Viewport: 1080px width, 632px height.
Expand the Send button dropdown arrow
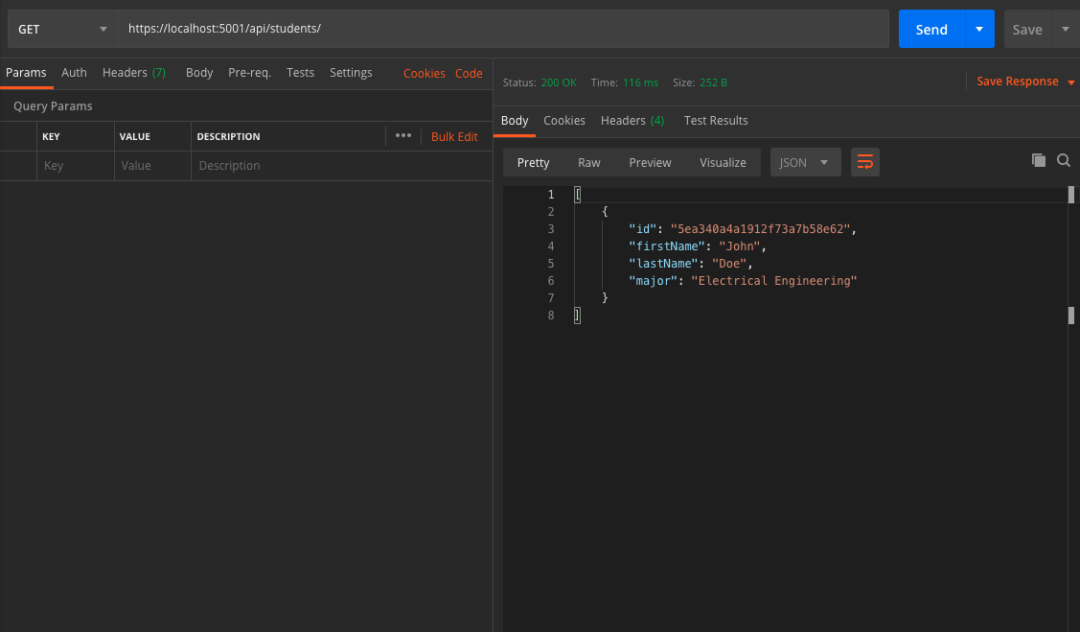[x=979, y=29]
